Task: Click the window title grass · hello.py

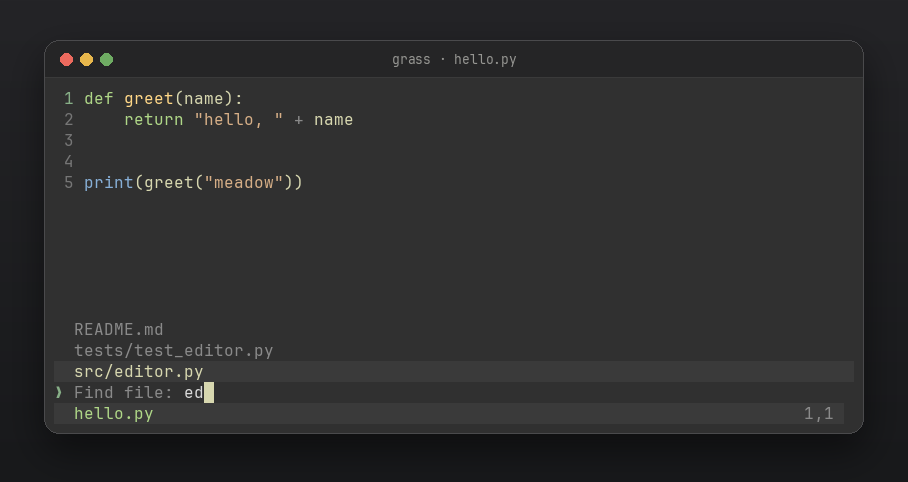Action: pos(454,60)
